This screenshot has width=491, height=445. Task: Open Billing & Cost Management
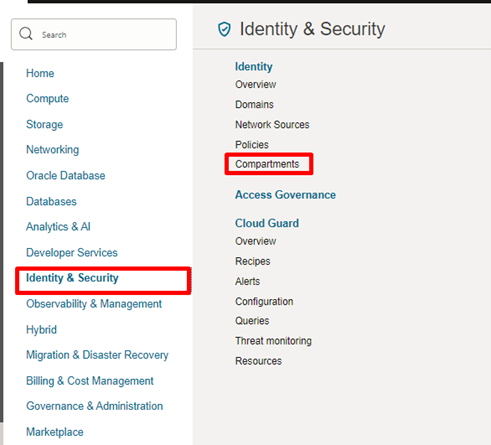(x=90, y=381)
